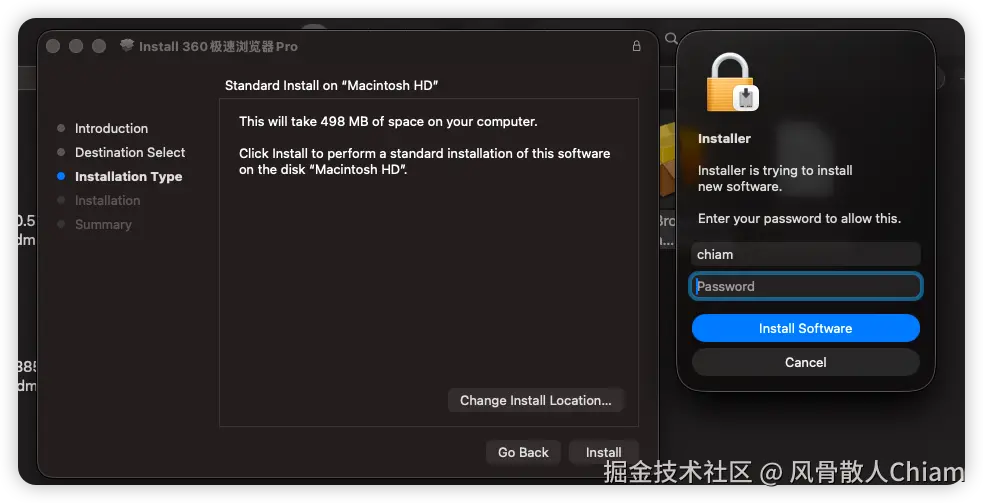This screenshot has width=983, height=503.
Task: Click the search magnifier icon behind dialog
Action: click(671, 39)
